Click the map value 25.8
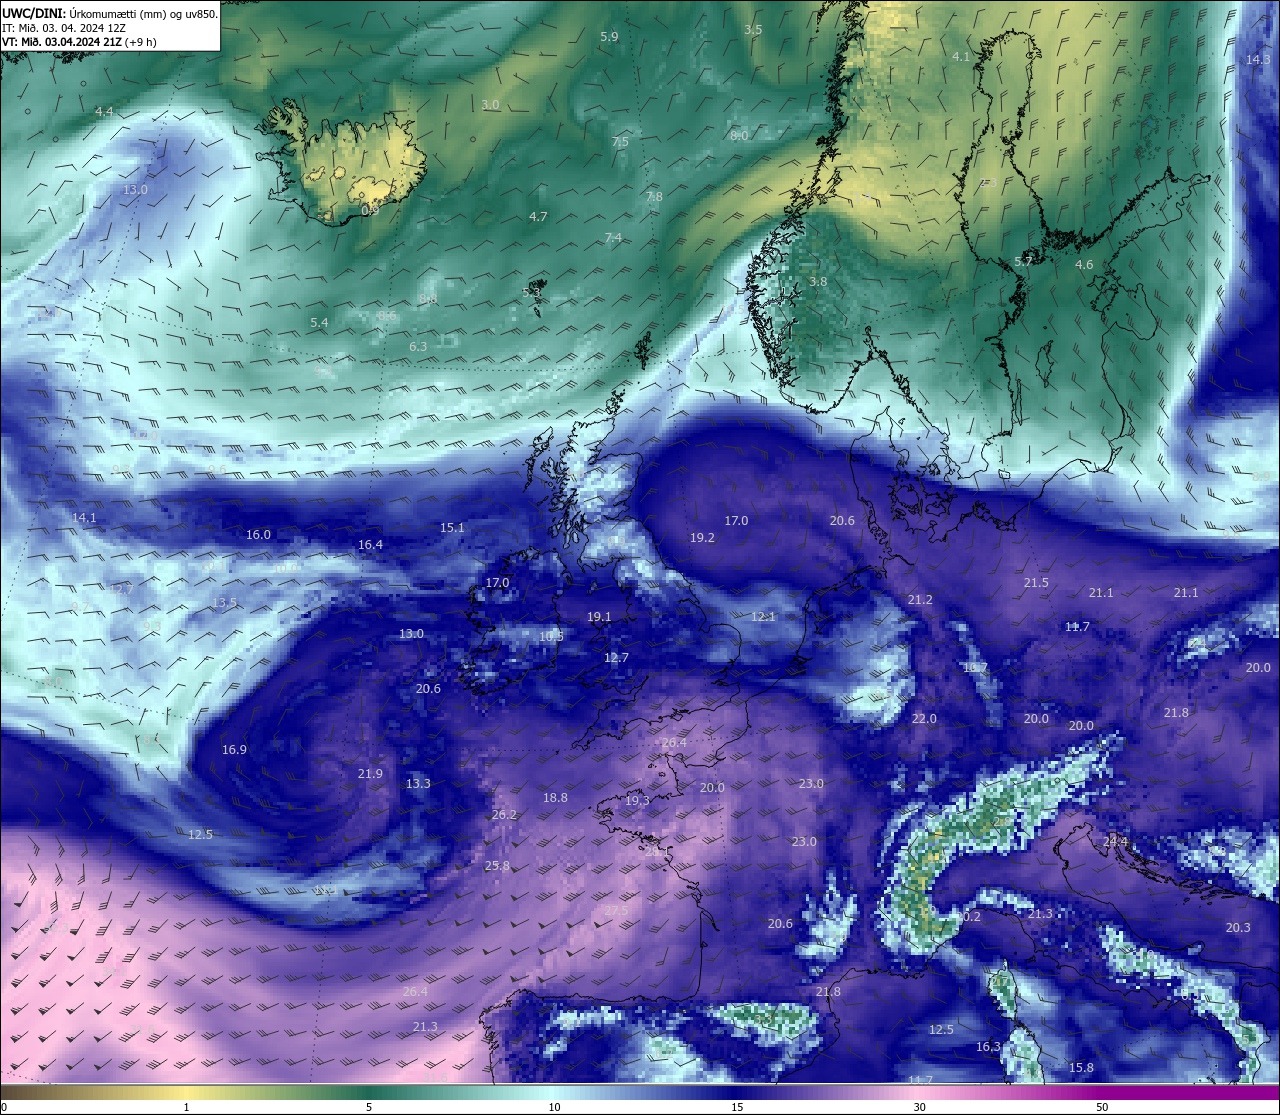The image size is (1280, 1115). pyautogui.click(x=497, y=866)
